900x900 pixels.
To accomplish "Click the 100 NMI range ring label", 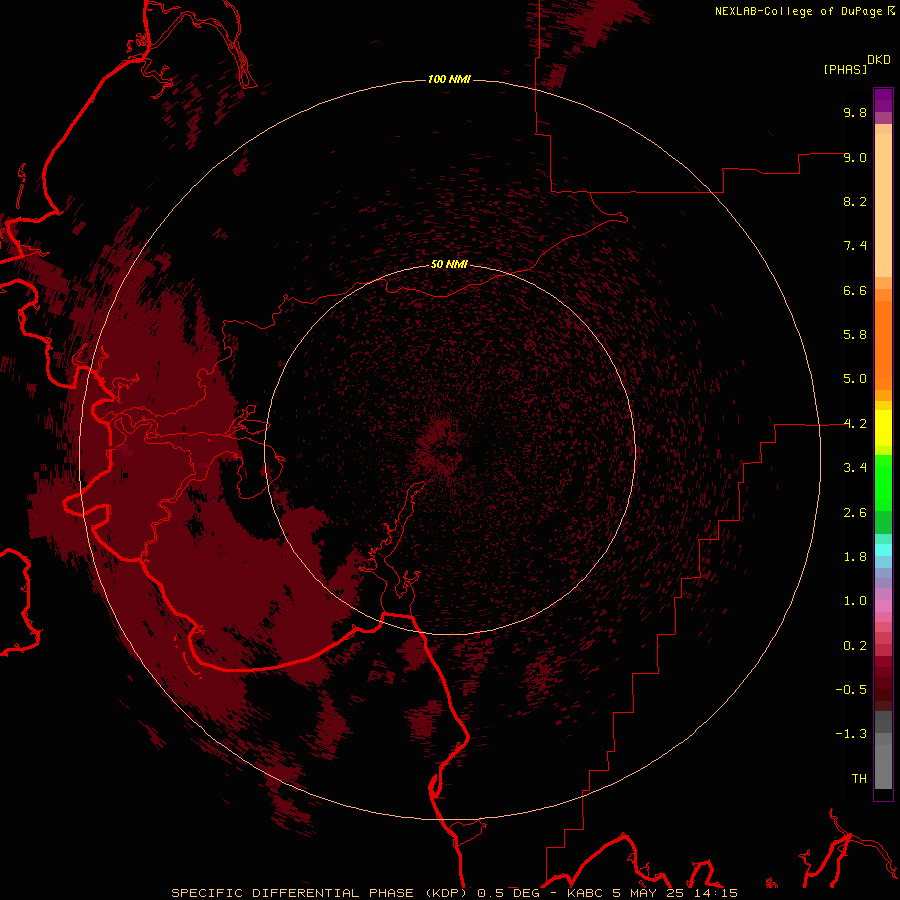I will coord(449,79).
